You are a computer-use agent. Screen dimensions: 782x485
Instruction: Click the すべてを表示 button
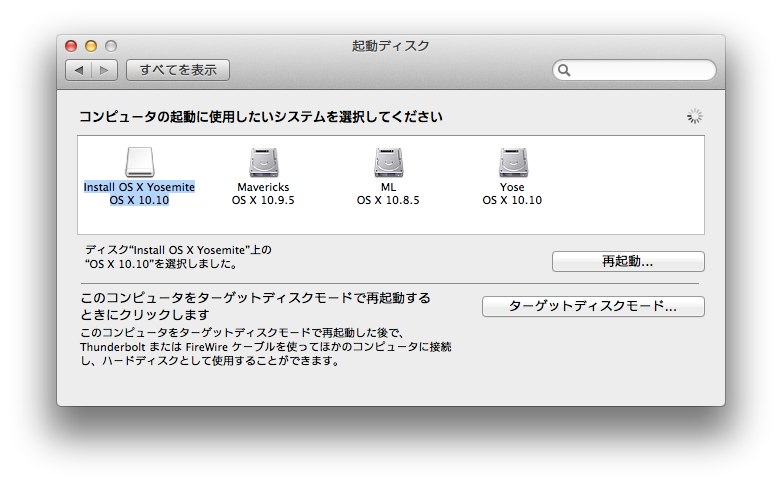[178, 70]
